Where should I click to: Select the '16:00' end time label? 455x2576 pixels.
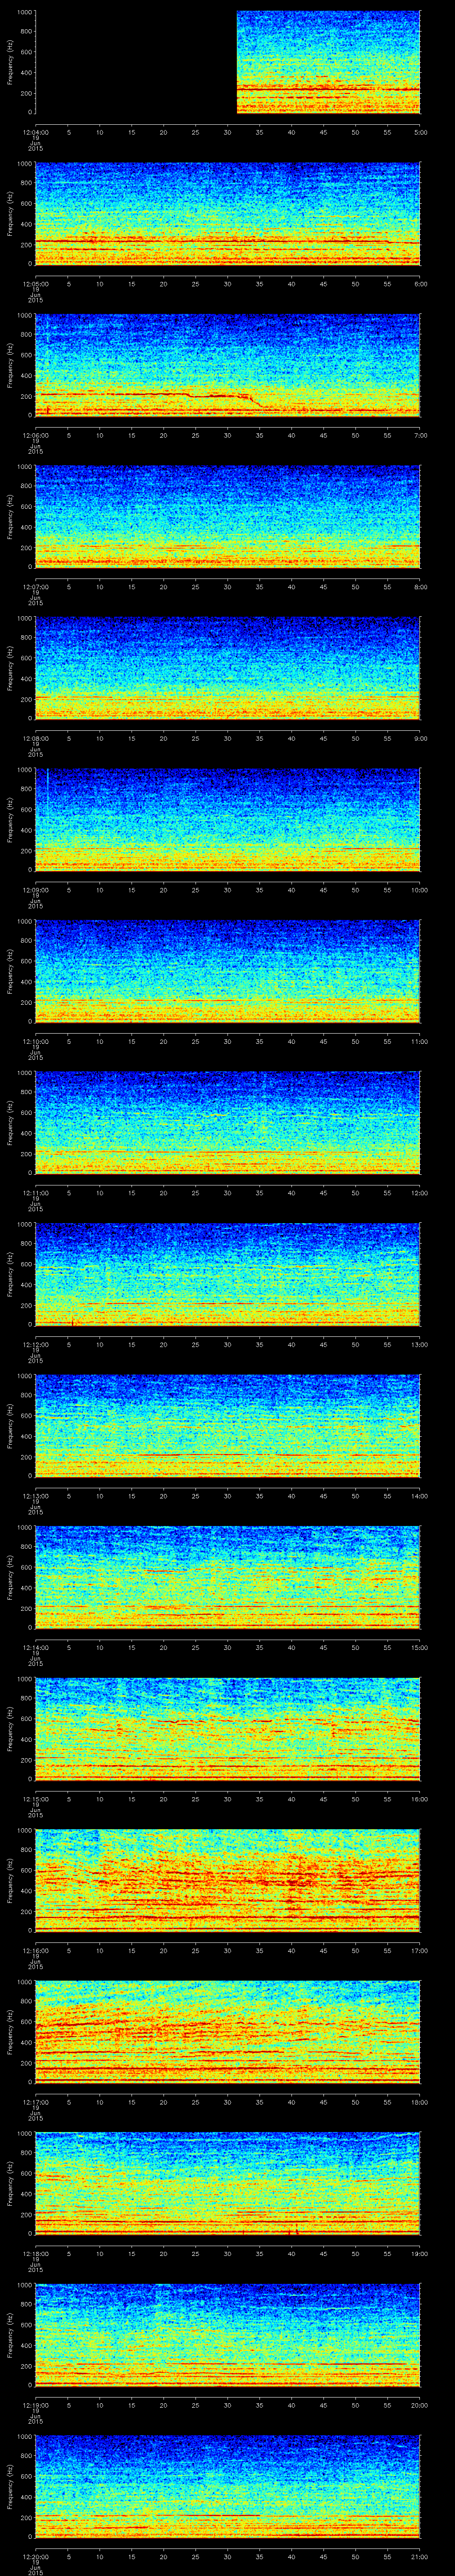(419, 1799)
